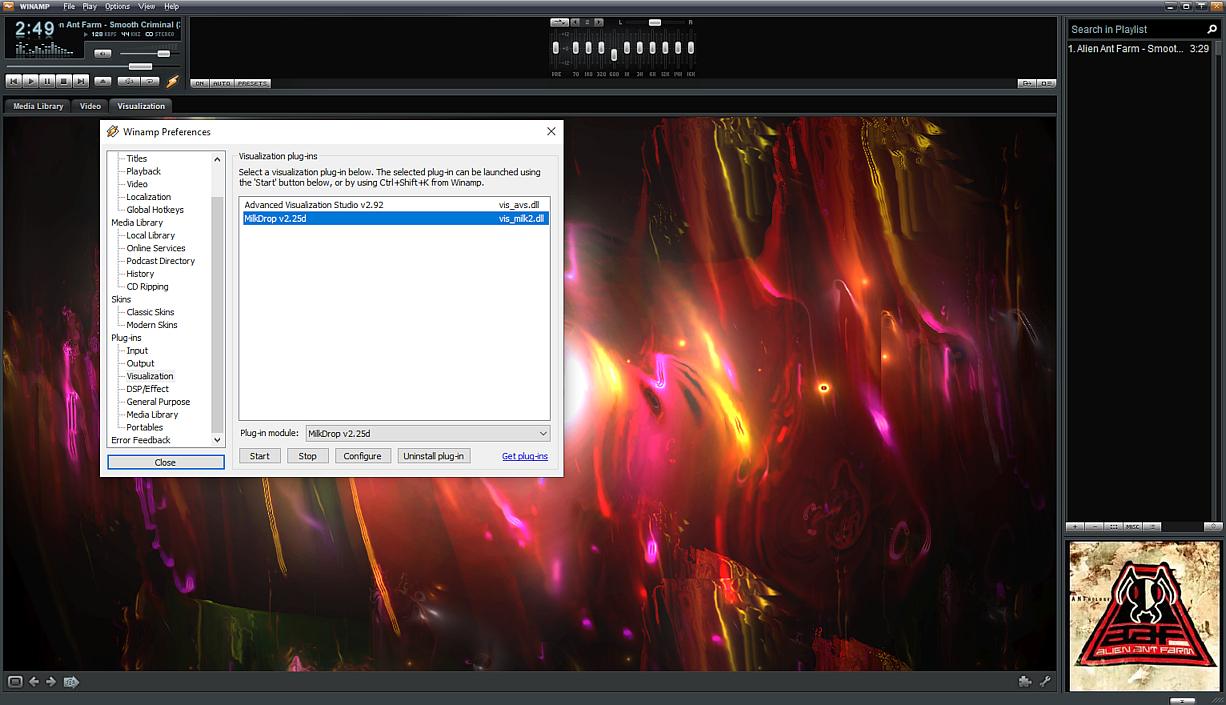The image size is (1226, 705).
Task: Click the Winamp logo icon in title bar
Action: [8, 7]
